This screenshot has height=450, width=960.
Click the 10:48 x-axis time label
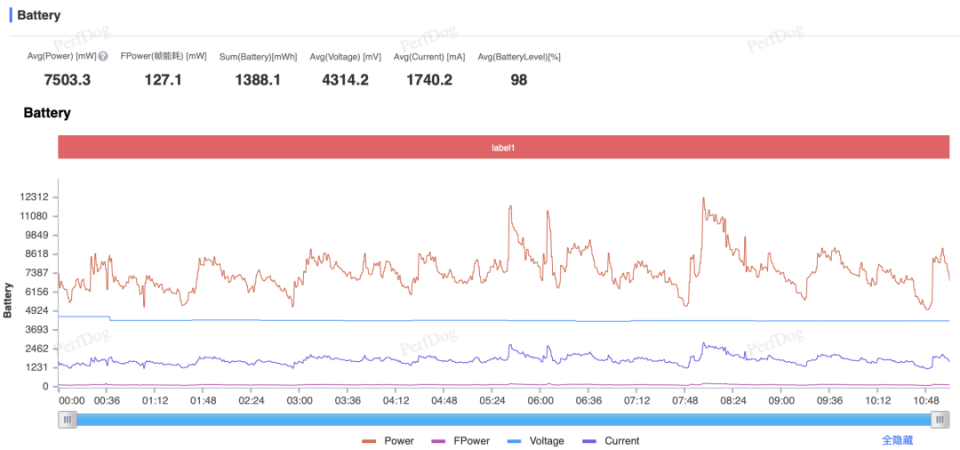(926, 401)
